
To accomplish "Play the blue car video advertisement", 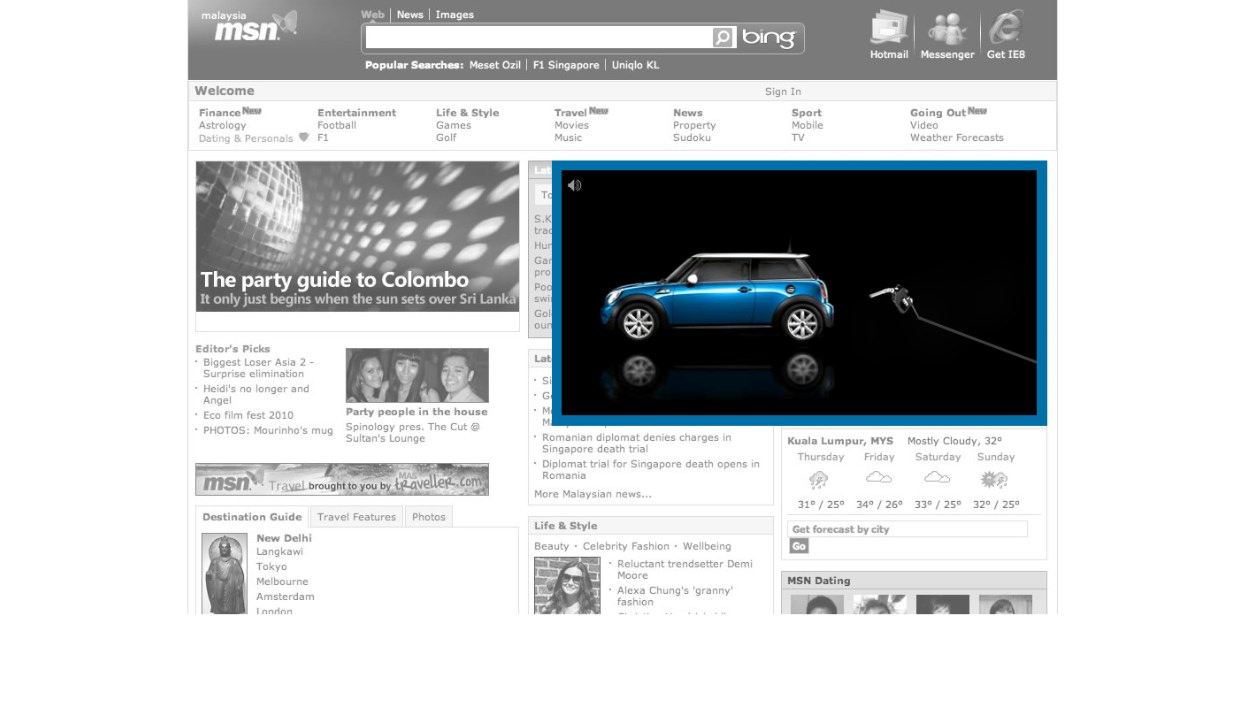I will pos(799,293).
